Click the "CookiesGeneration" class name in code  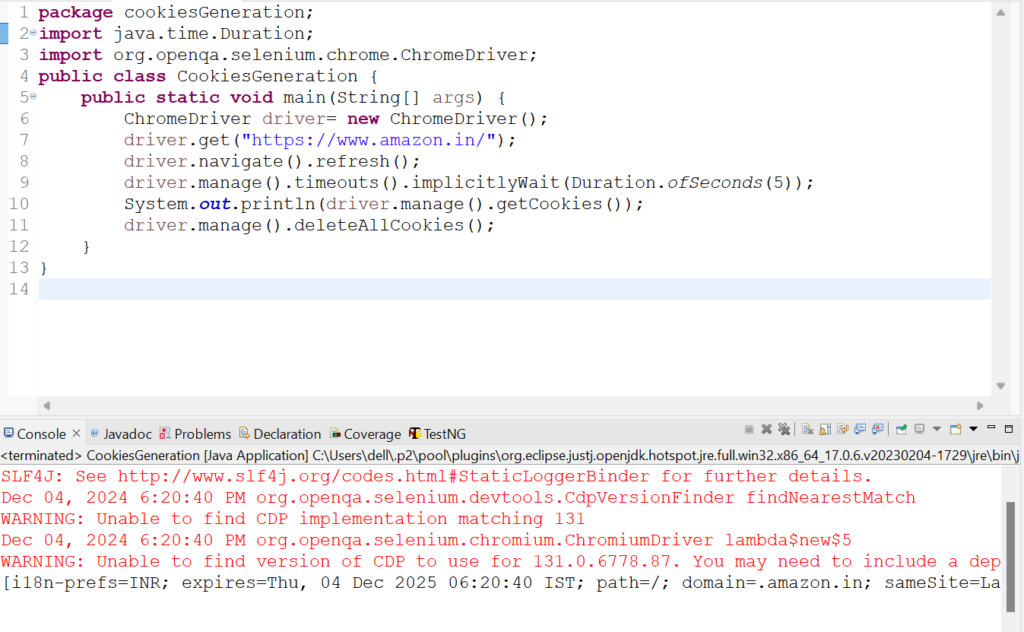coord(267,76)
